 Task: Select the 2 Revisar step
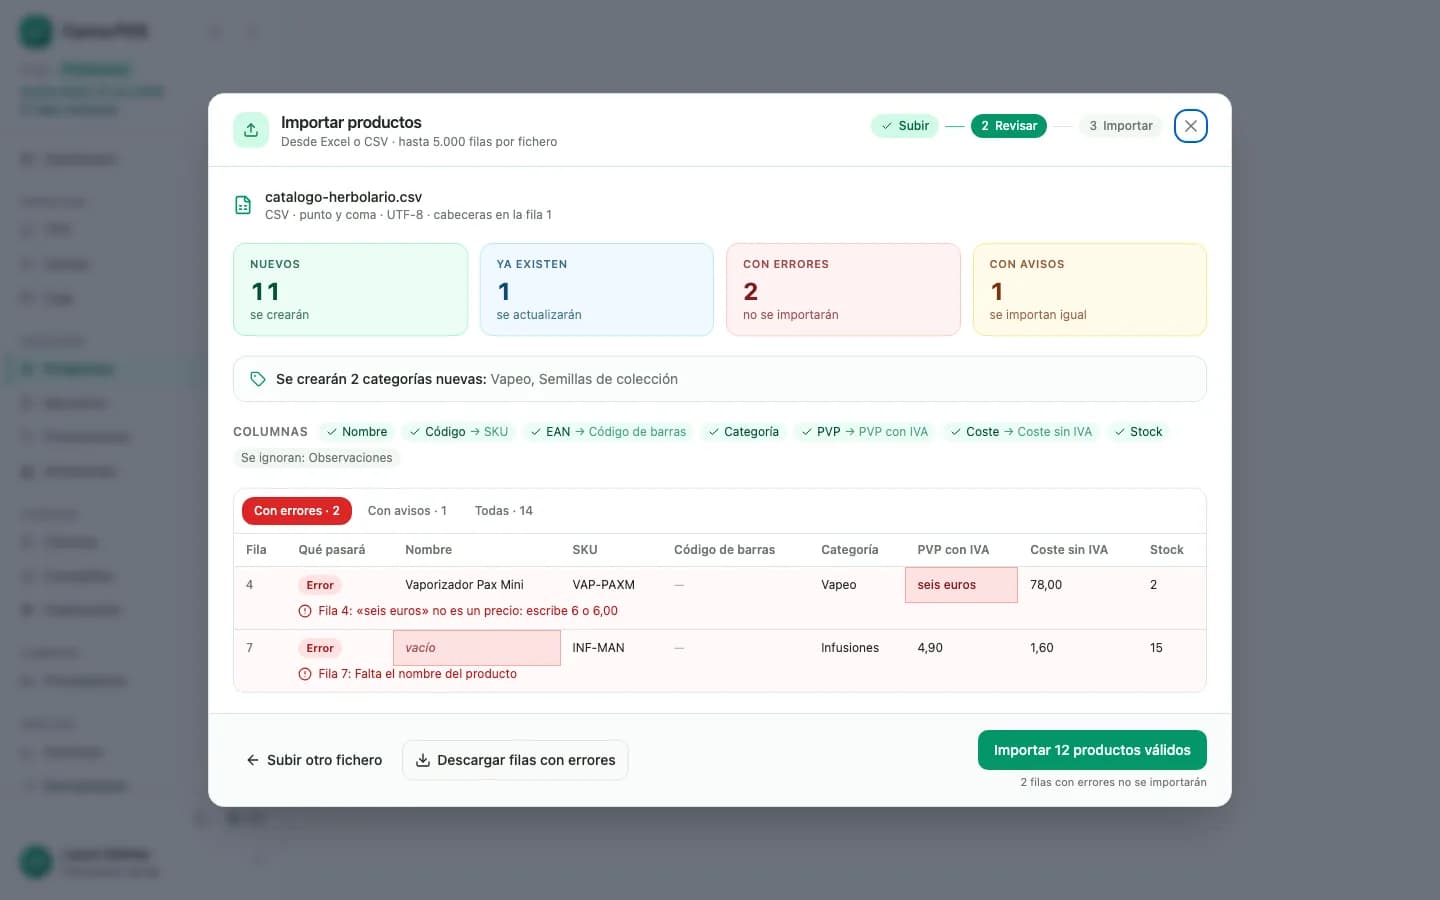[1009, 126]
